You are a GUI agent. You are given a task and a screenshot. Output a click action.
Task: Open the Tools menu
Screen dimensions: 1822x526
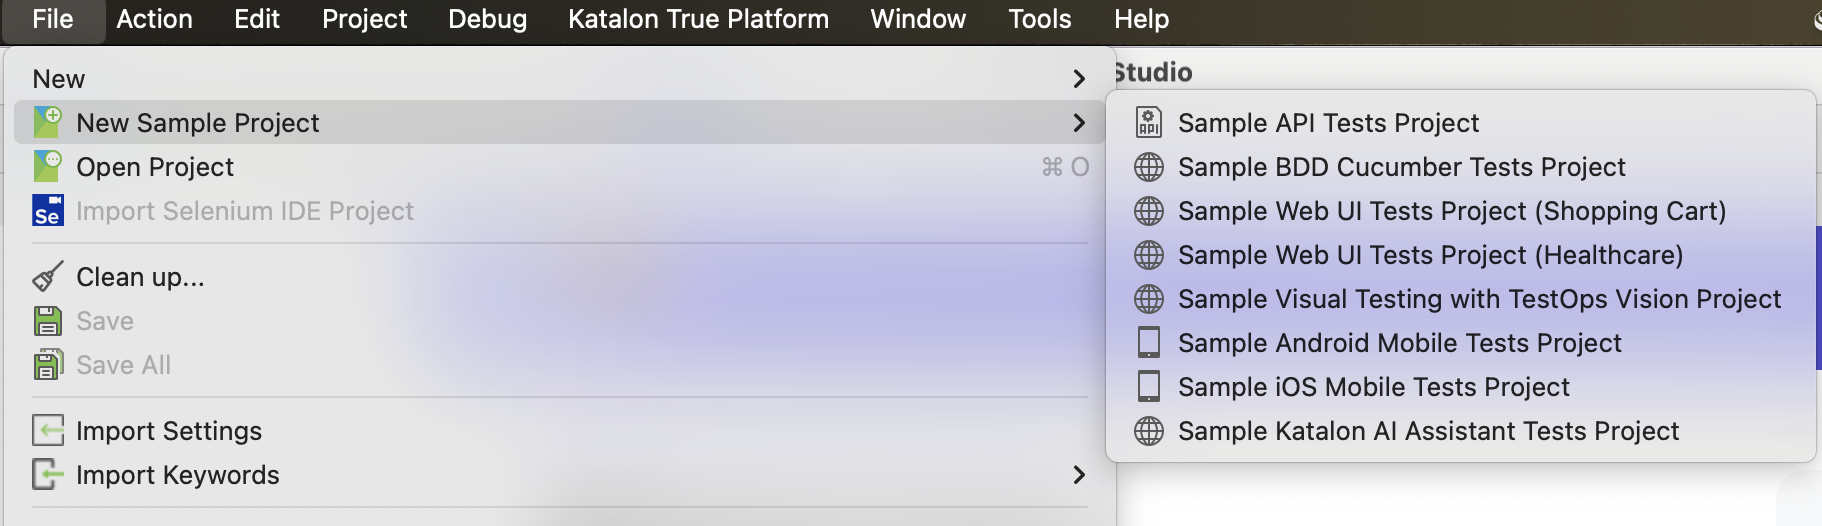coord(1039,19)
